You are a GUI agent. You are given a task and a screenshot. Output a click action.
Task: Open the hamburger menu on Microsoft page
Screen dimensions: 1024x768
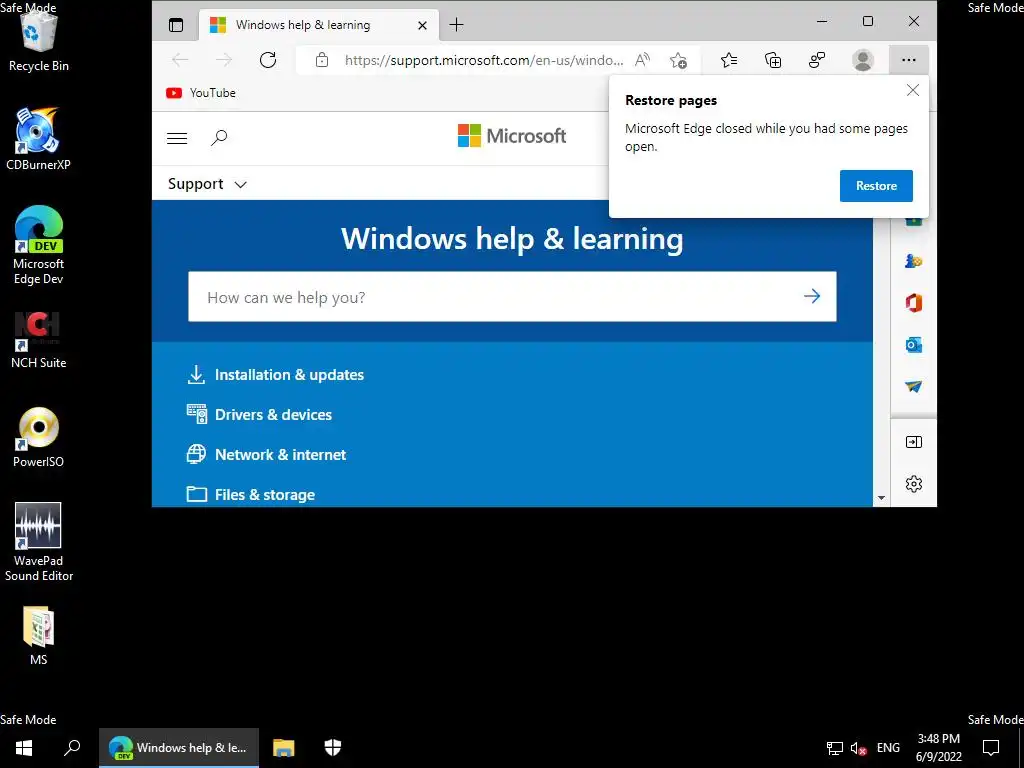tap(177, 138)
